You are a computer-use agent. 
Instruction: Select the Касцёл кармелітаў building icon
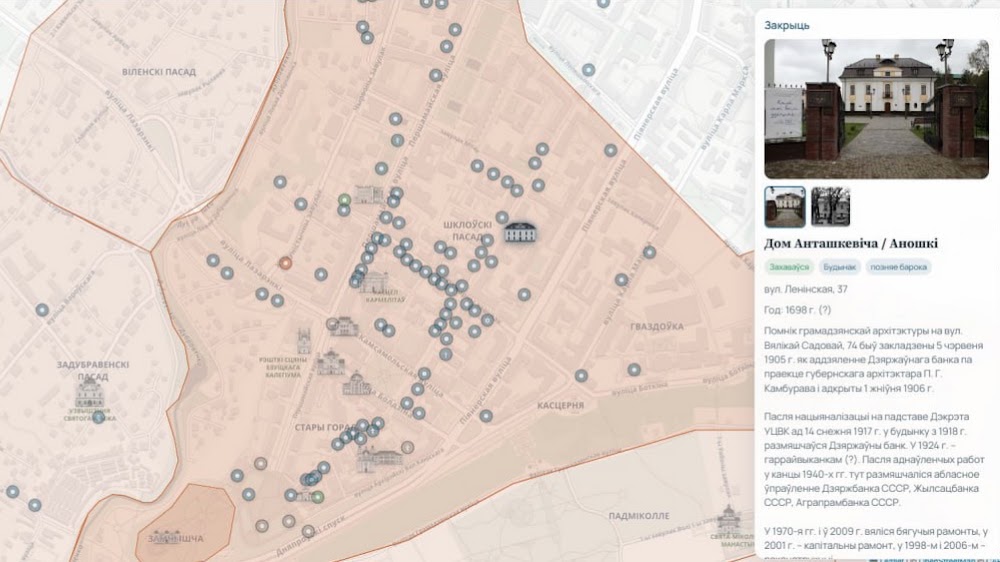[x=375, y=281]
